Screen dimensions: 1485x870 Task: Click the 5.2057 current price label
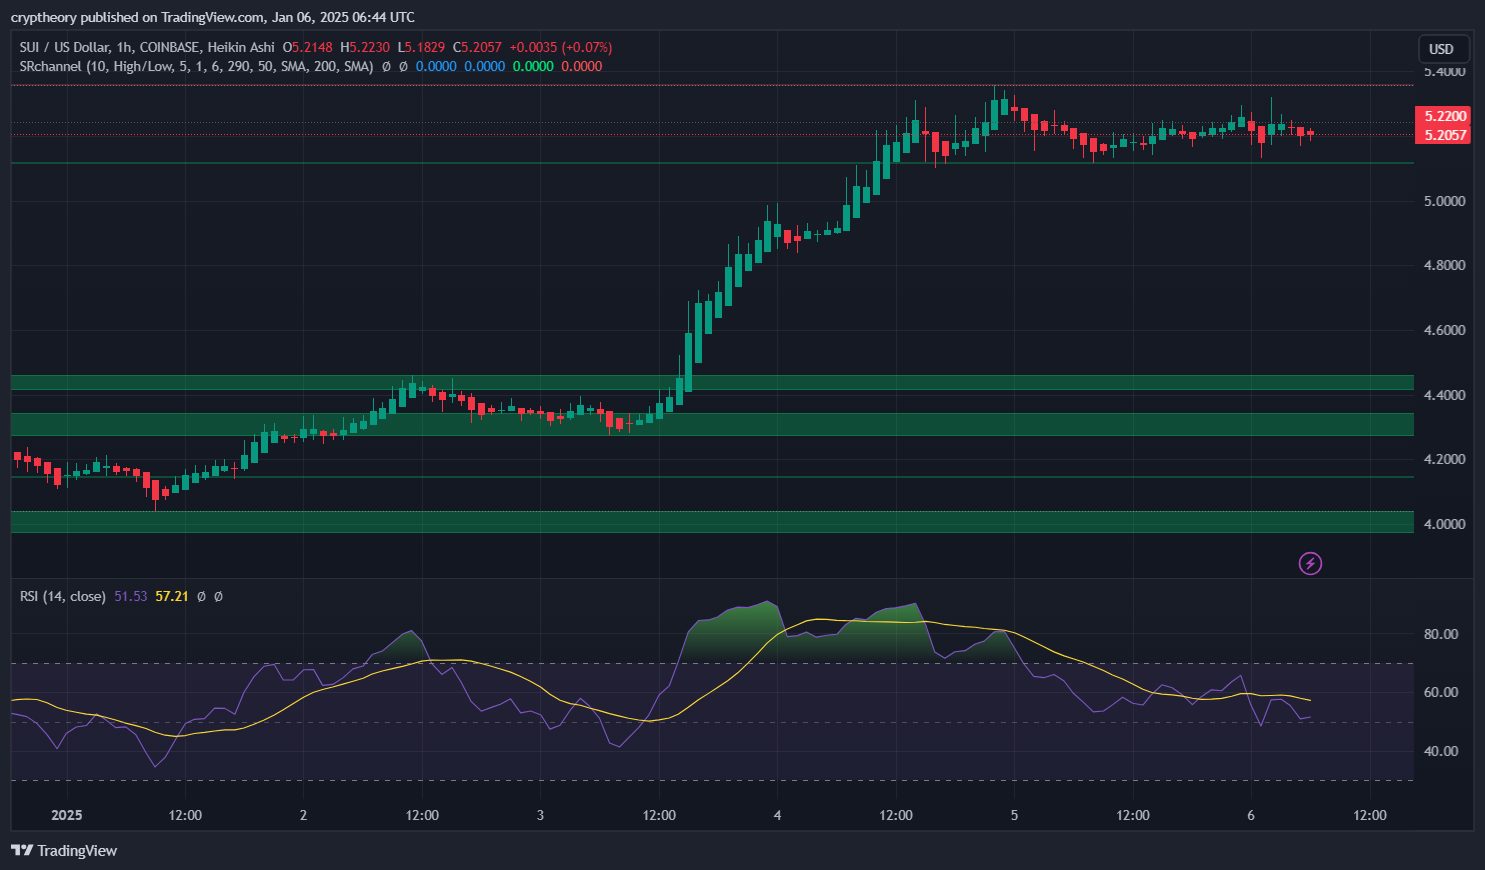1443,135
